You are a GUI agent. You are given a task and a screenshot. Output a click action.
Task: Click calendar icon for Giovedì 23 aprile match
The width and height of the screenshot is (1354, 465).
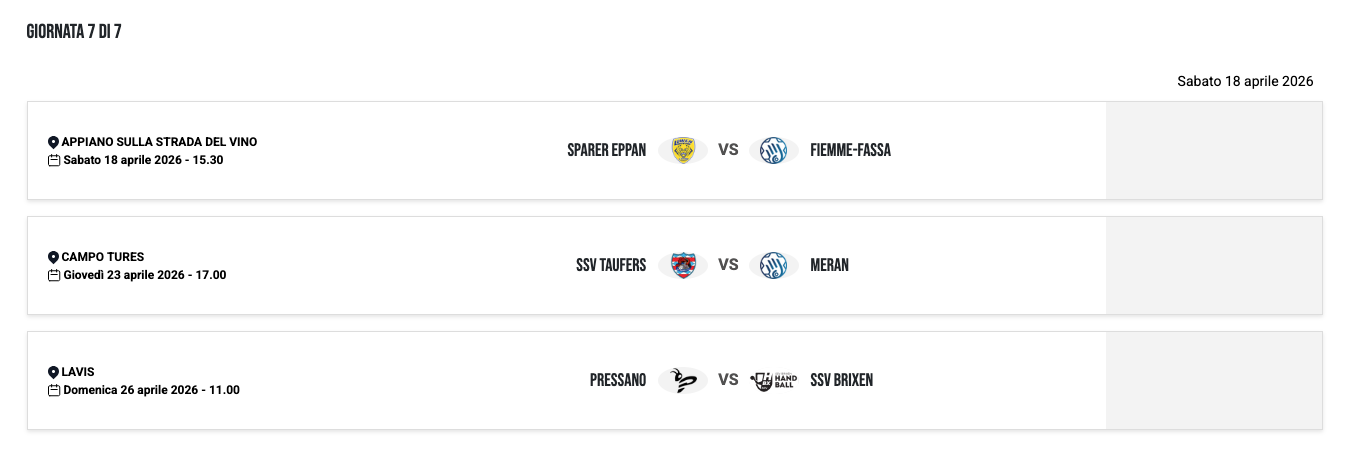54,275
